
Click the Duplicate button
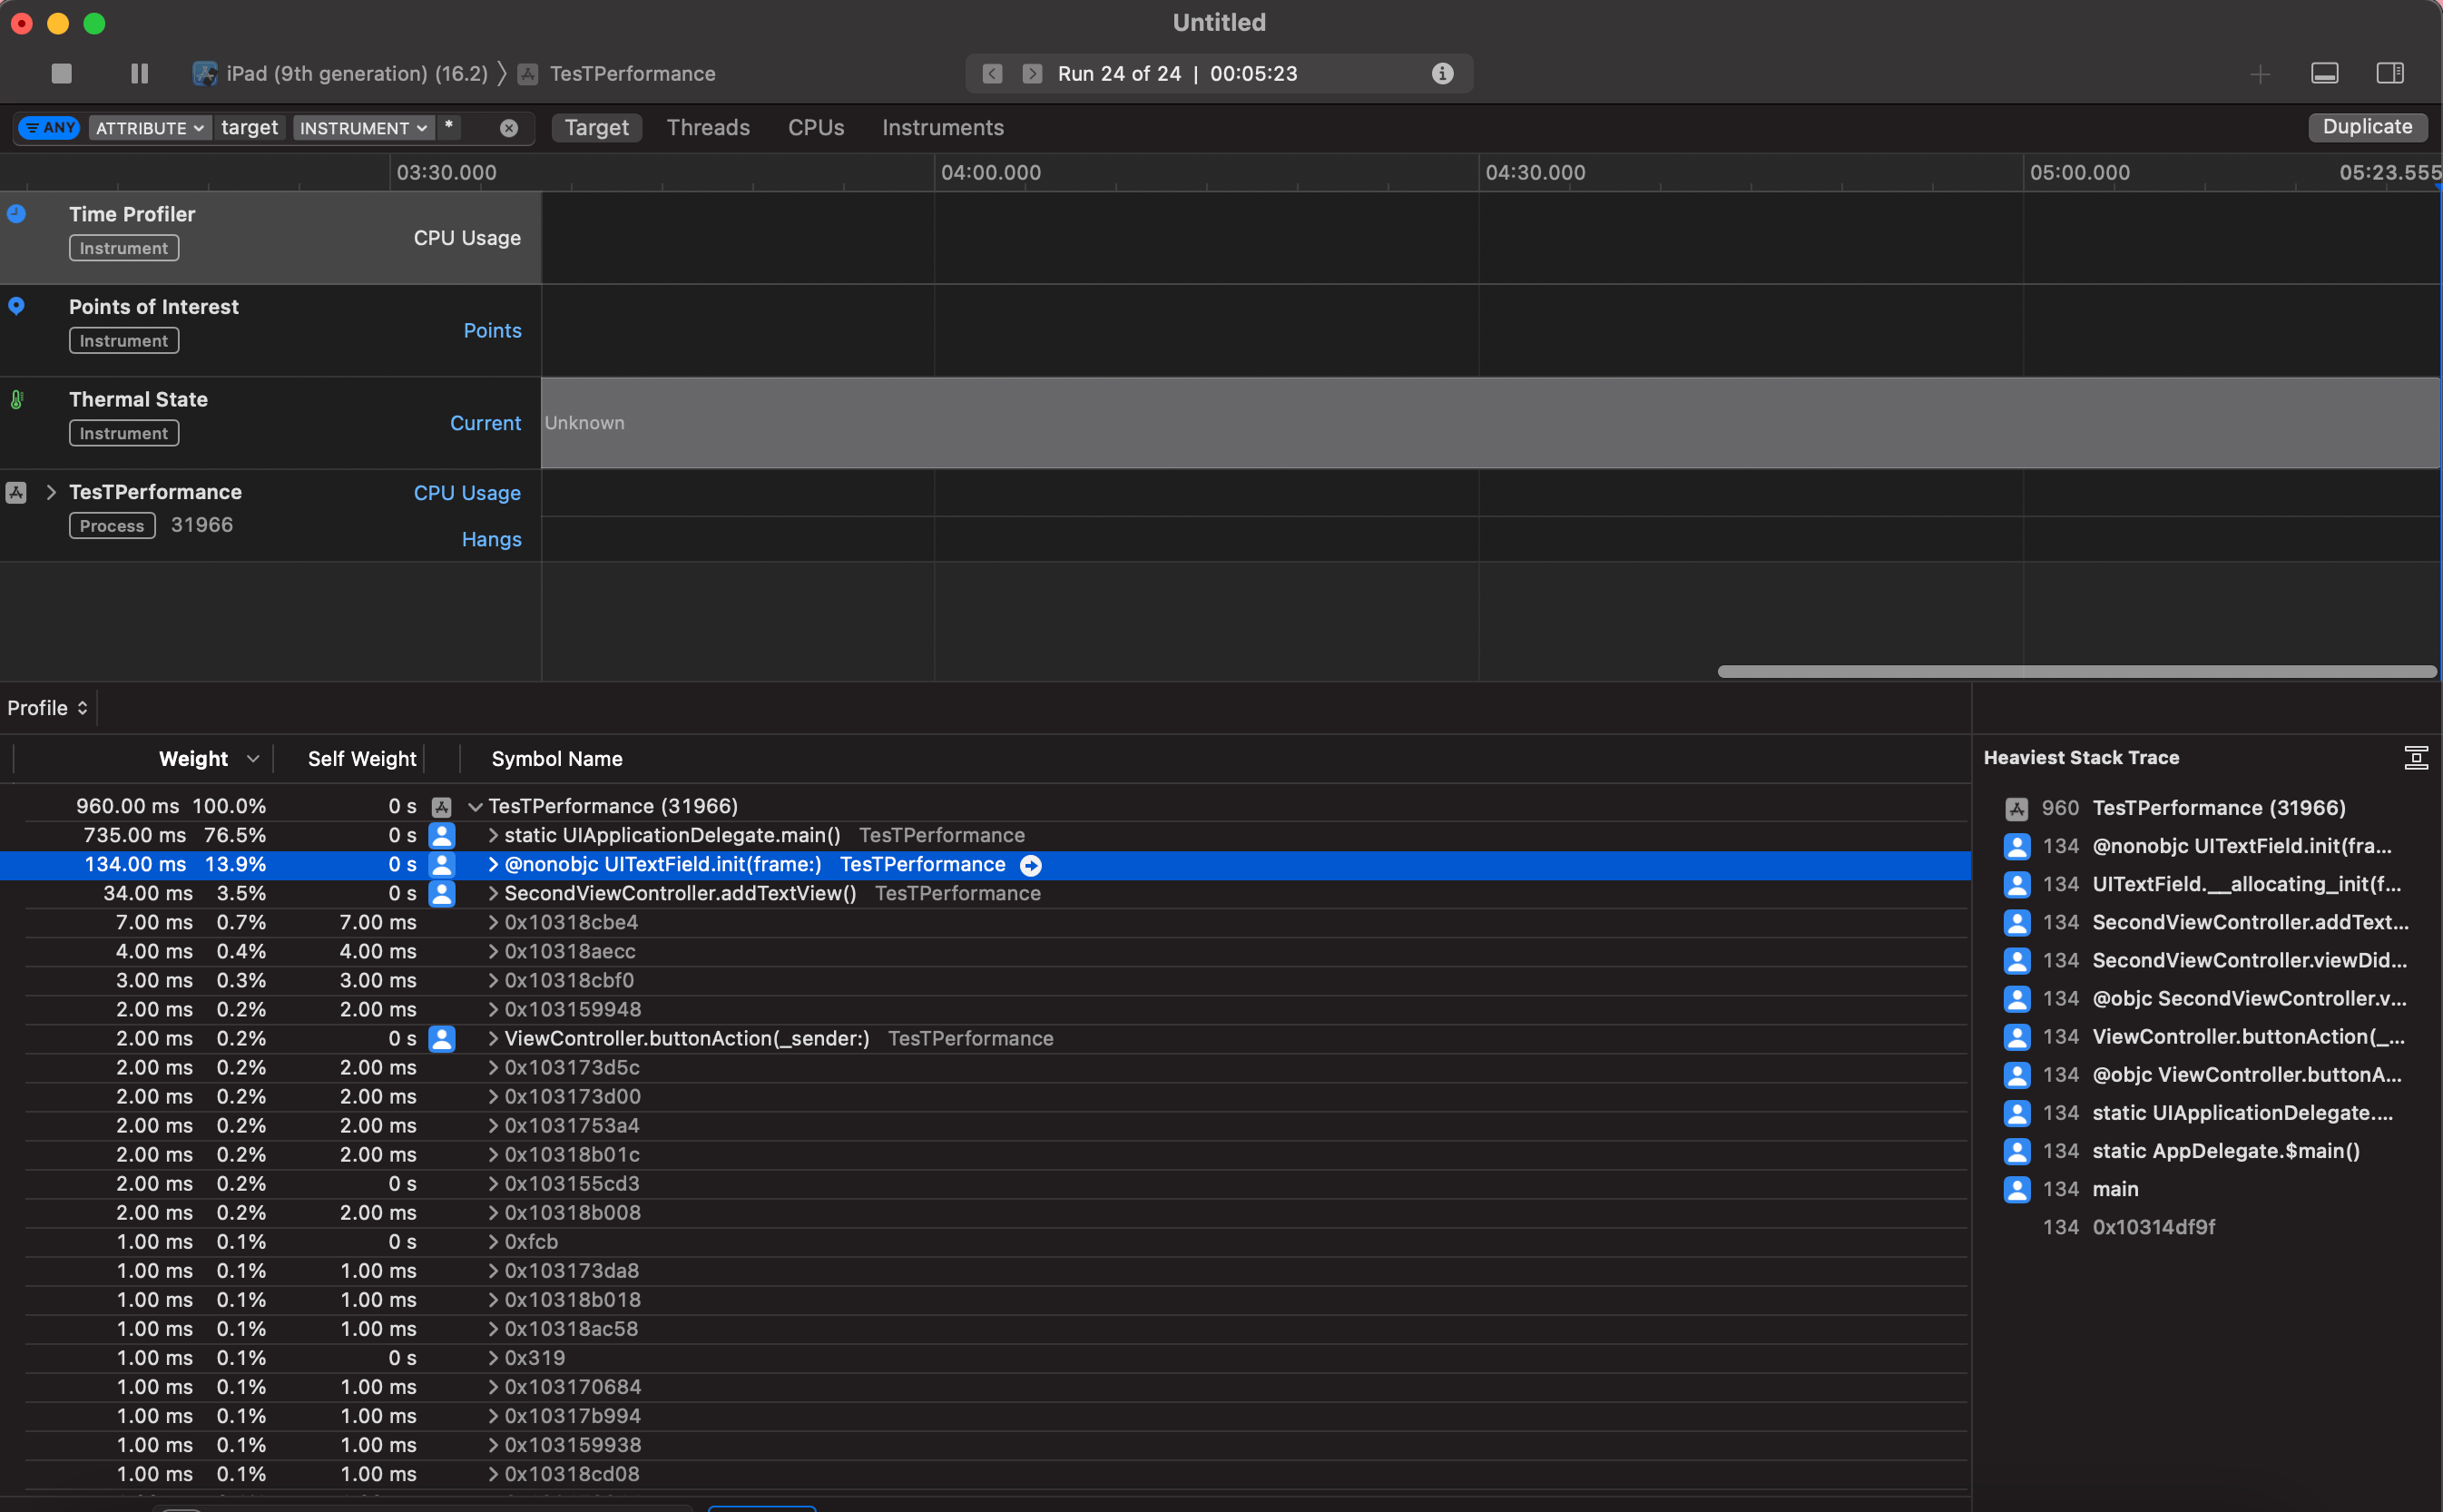tap(2367, 127)
